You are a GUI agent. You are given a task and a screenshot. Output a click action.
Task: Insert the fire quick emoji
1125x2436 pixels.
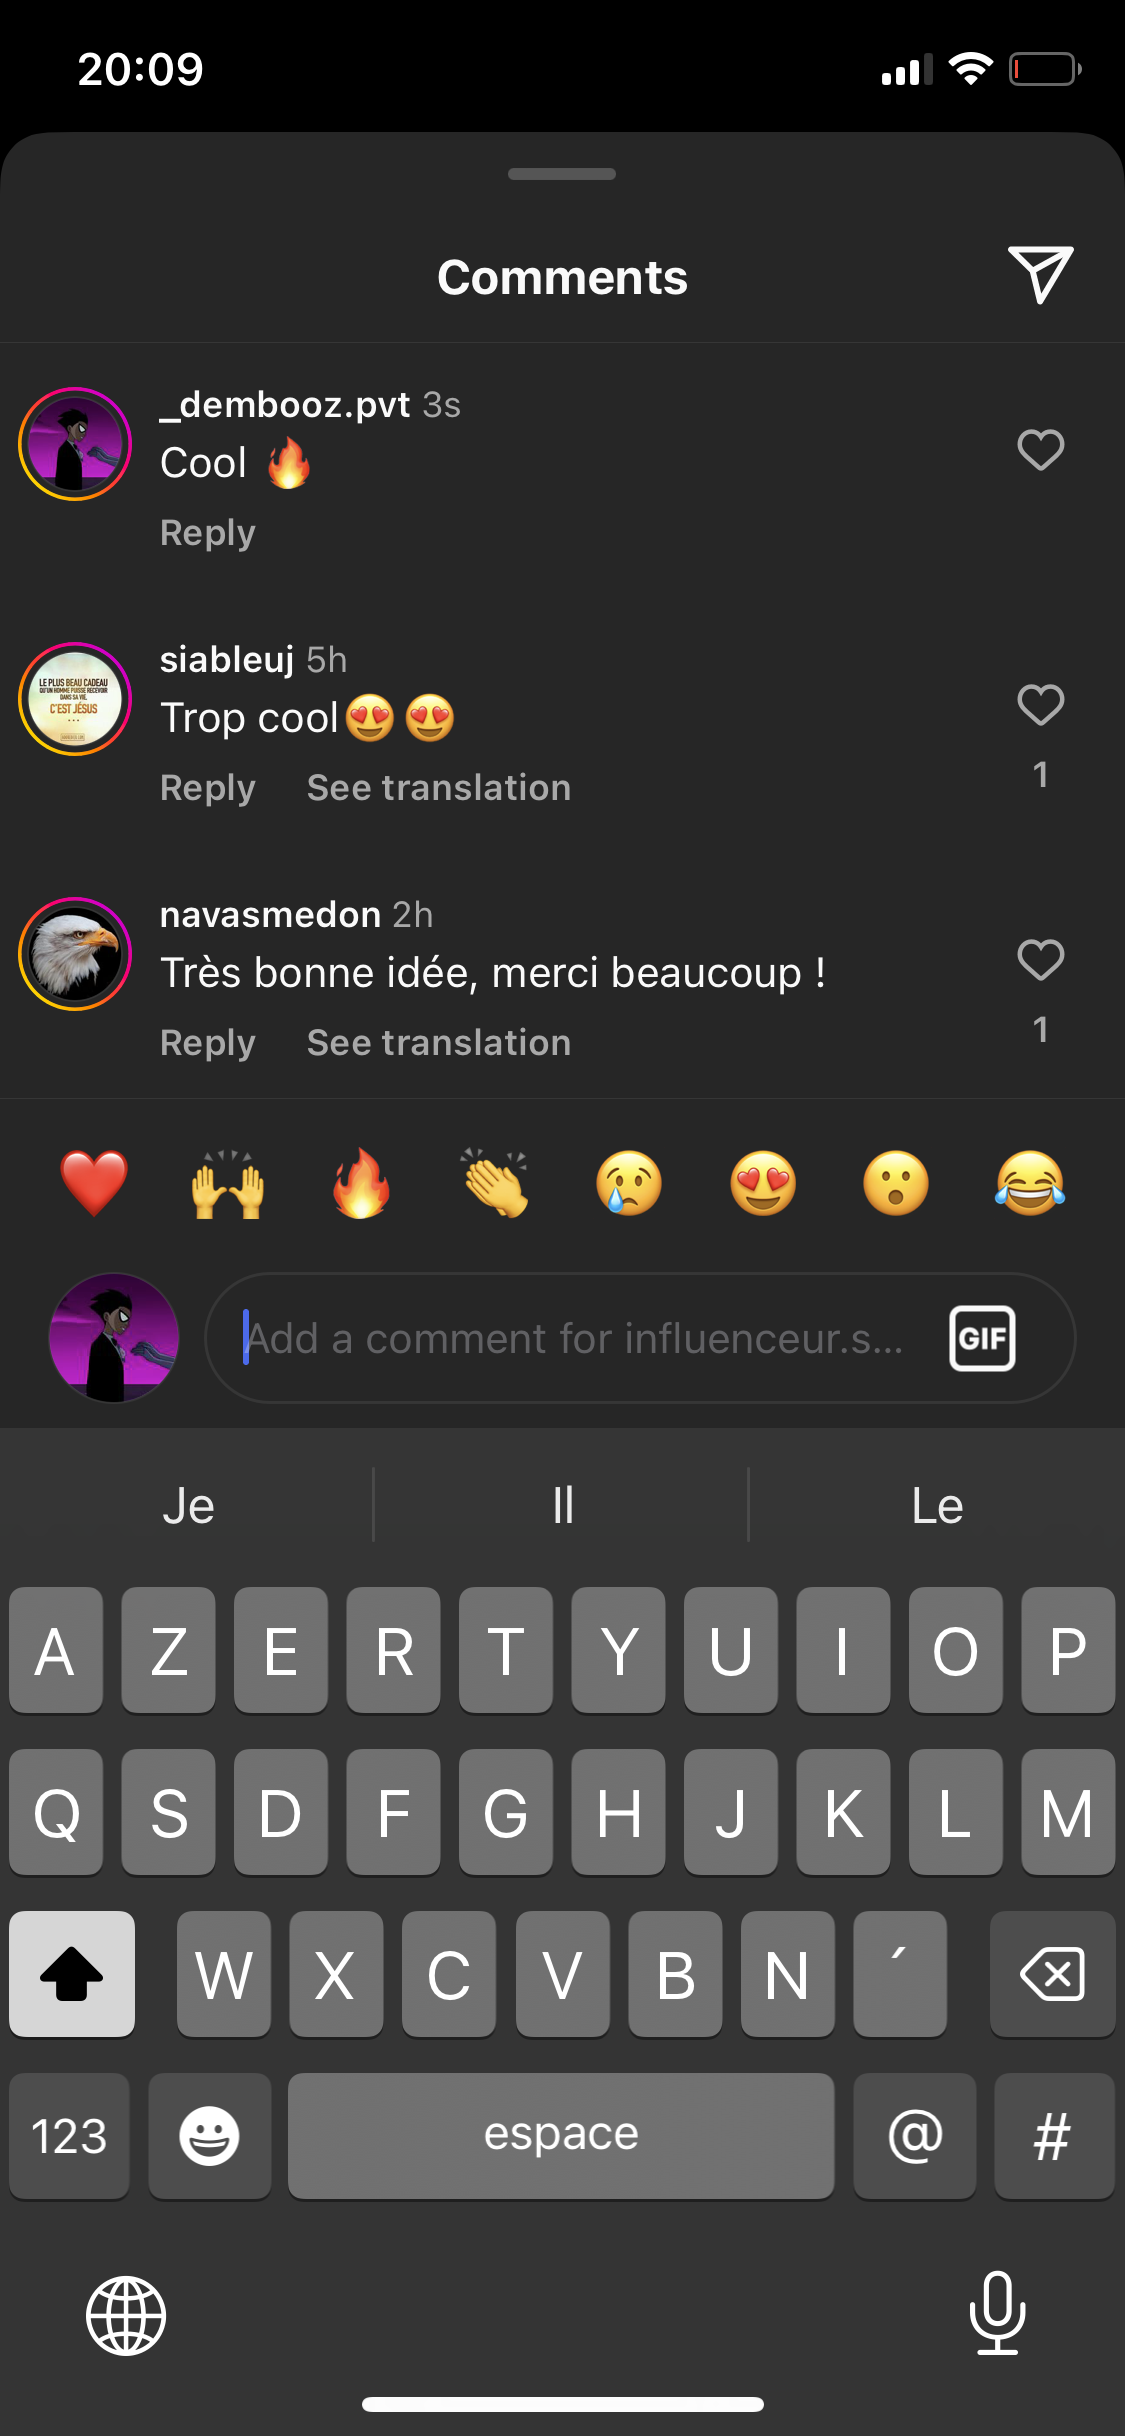point(361,1183)
